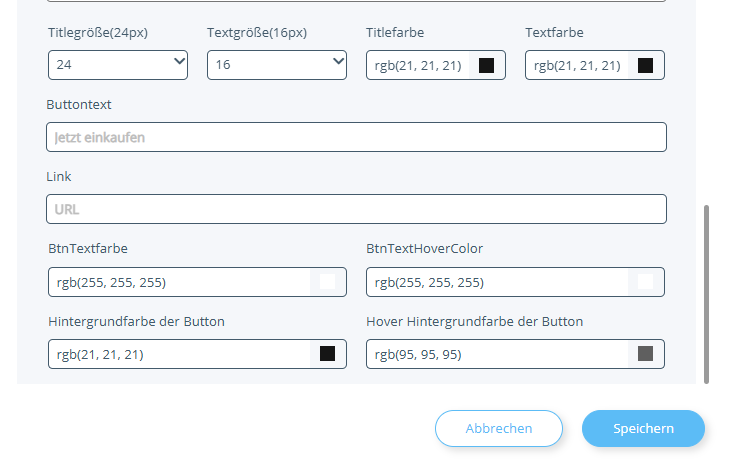This screenshot has width=730, height=469.
Task: Edit the Titlefarbe rgb value field
Action: [x=418, y=66]
